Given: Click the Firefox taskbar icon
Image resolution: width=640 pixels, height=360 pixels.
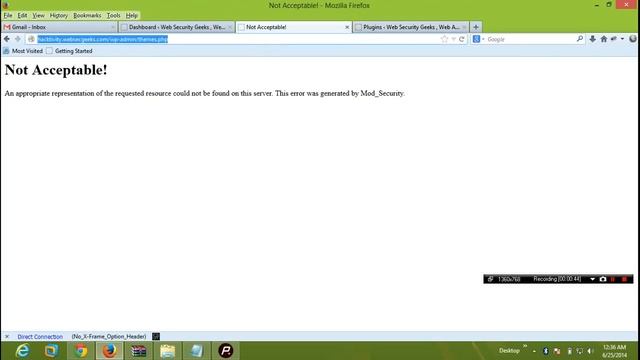Looking at the screenshot, I should pos(109,351).
